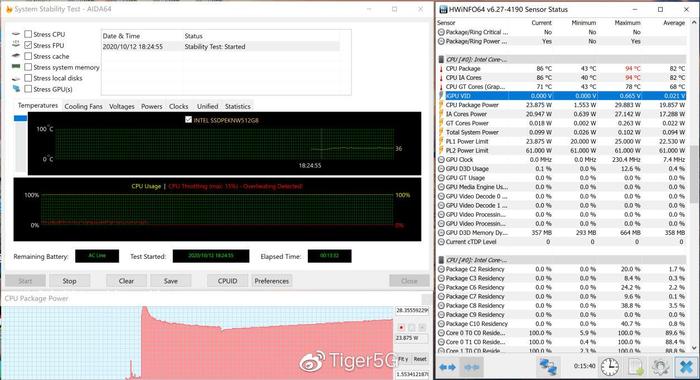Click the gray collapse arrows icon

pyautogui.click(x=471, y=367)
